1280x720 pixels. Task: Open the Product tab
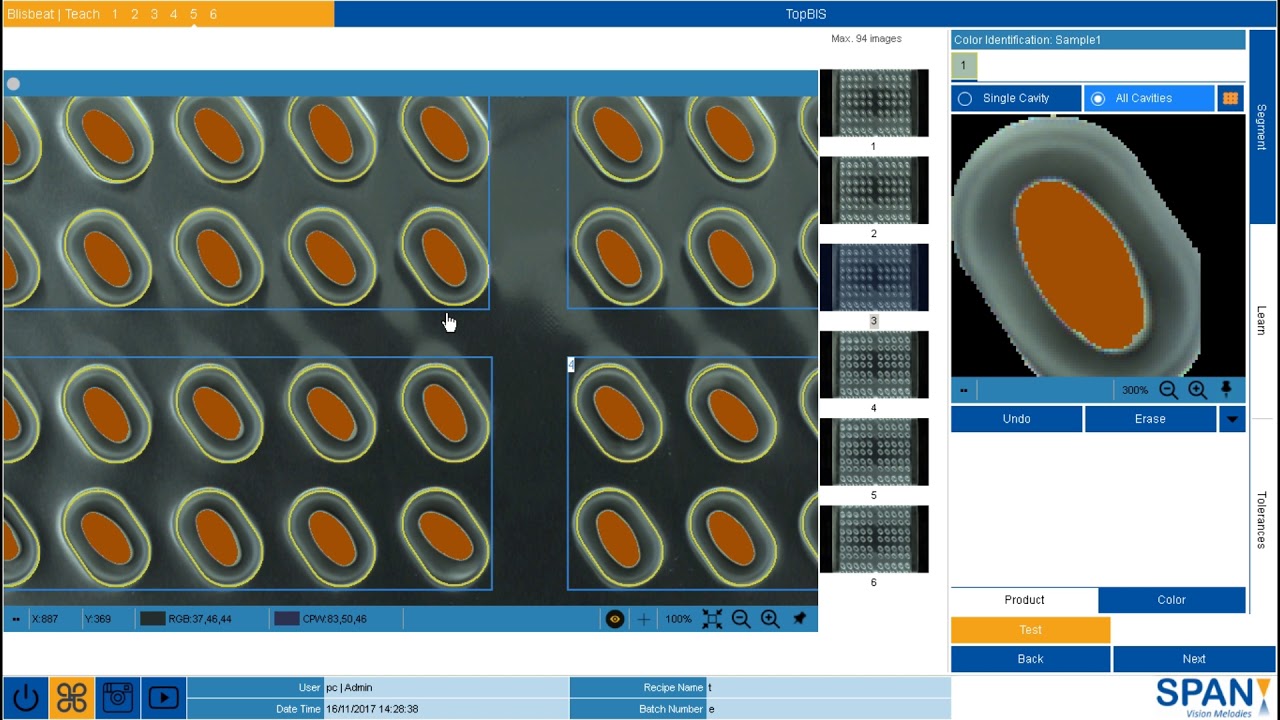(x=1024, y=600)
